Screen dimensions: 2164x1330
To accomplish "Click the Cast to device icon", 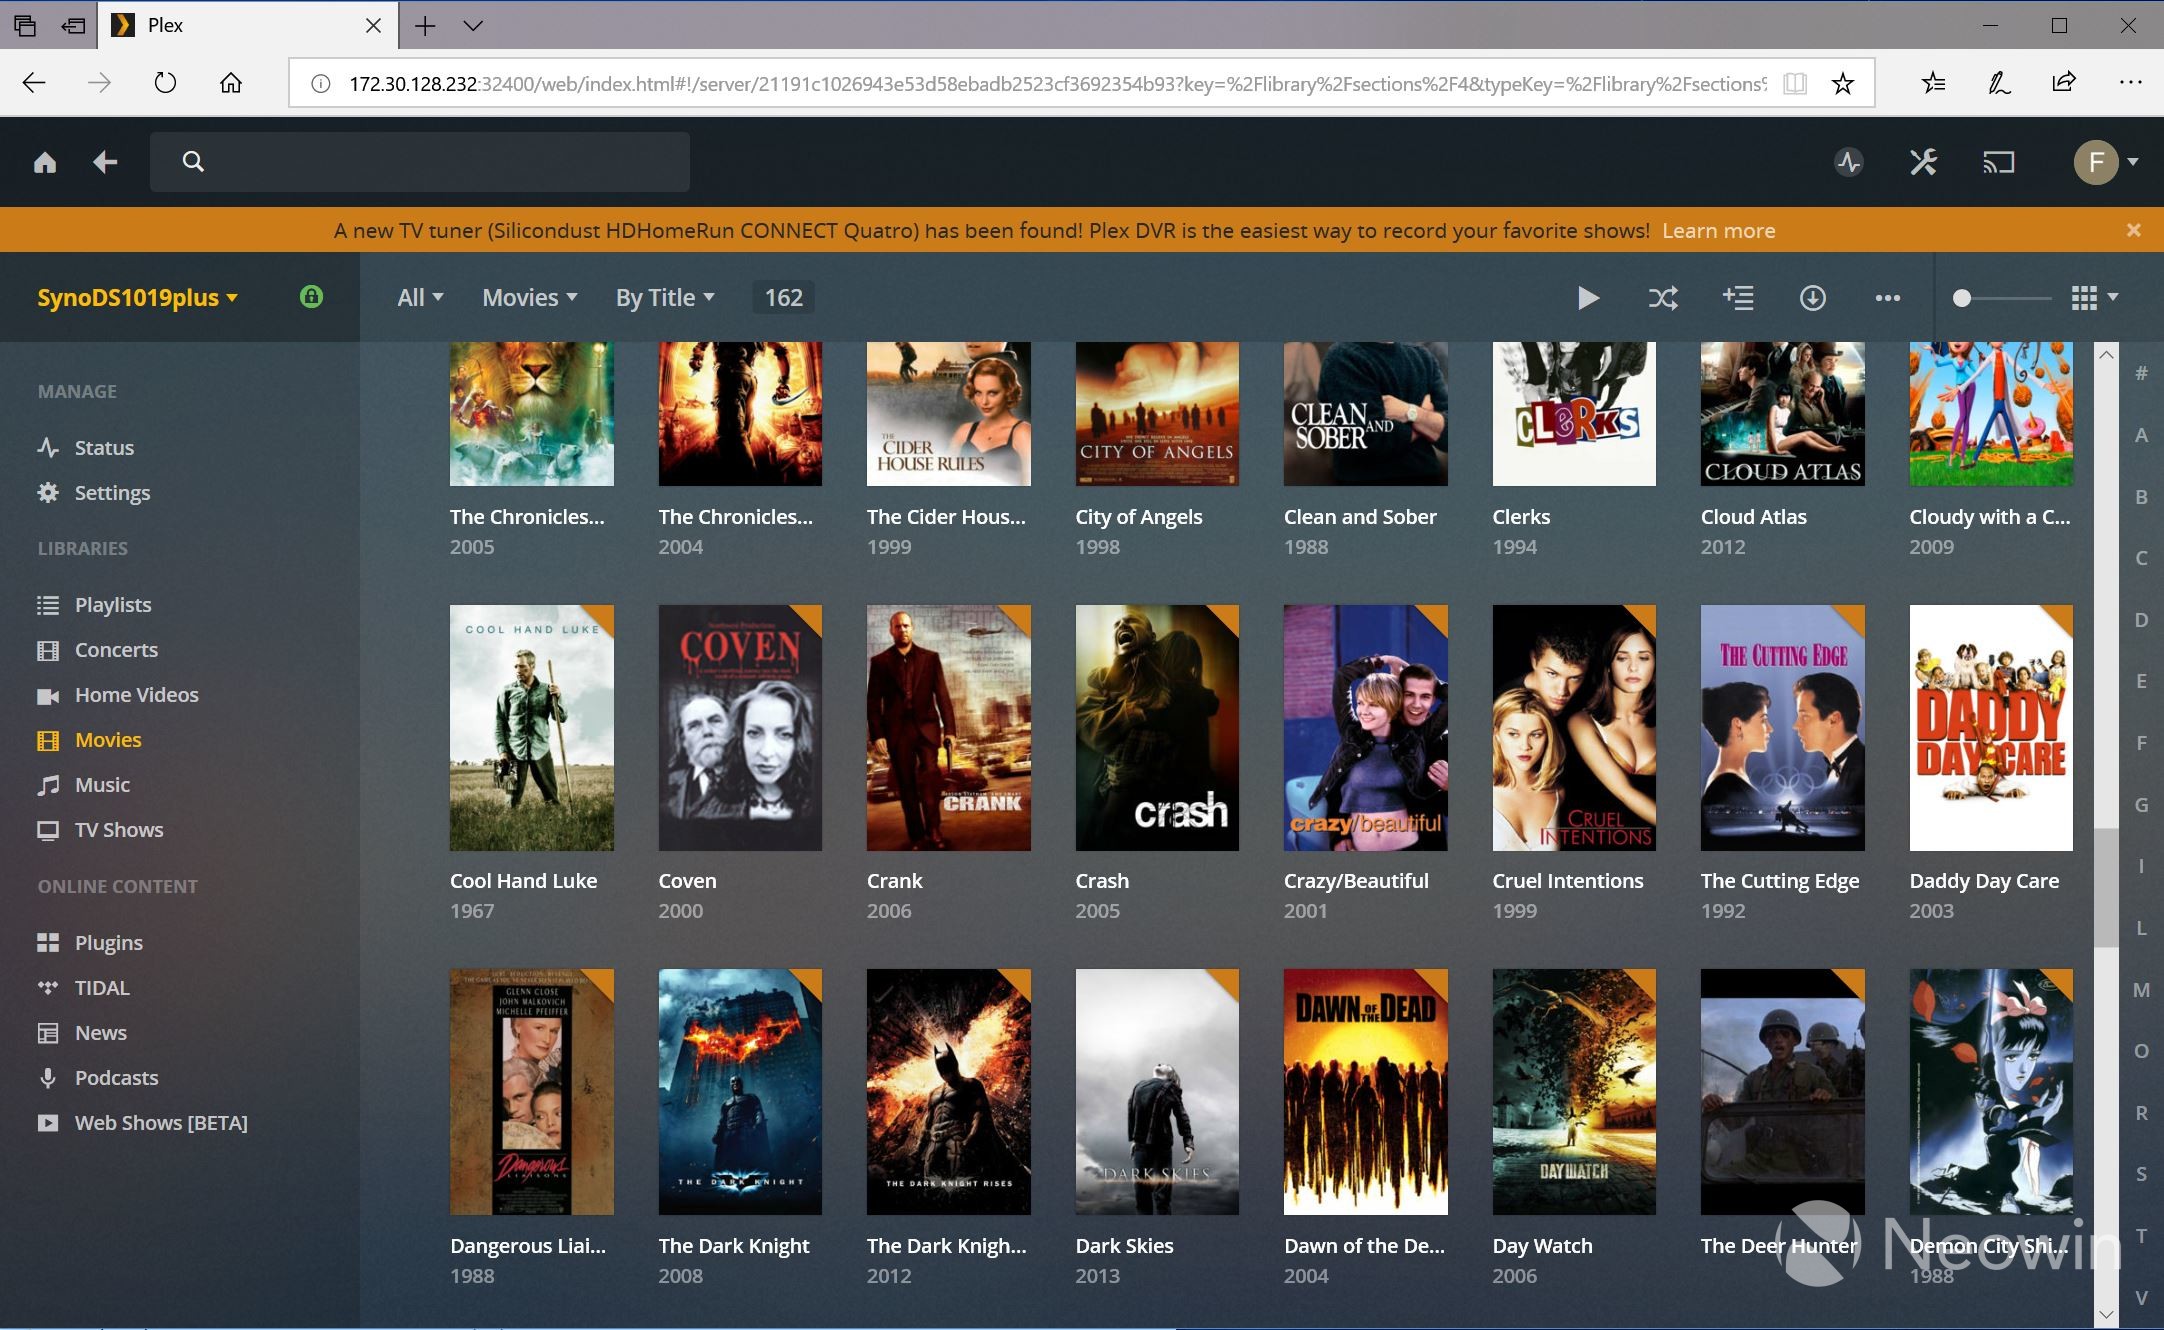I will [x=1998, y=162].
